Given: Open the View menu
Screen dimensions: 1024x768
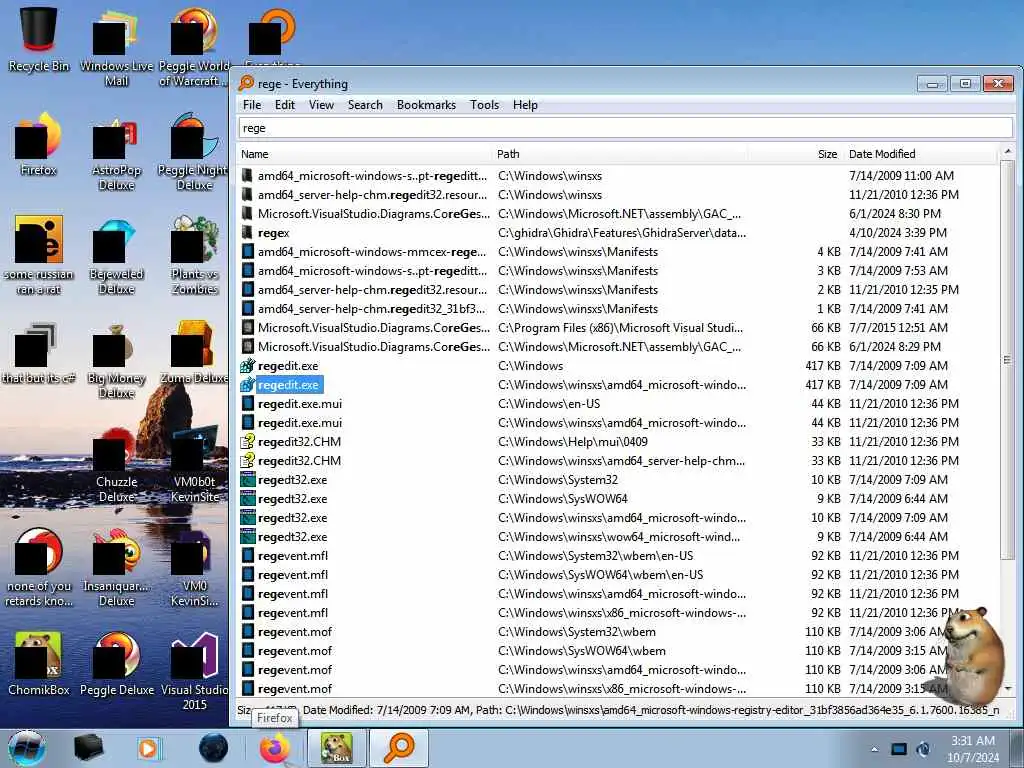Looking at the screenshot, I should click(321, 105).
